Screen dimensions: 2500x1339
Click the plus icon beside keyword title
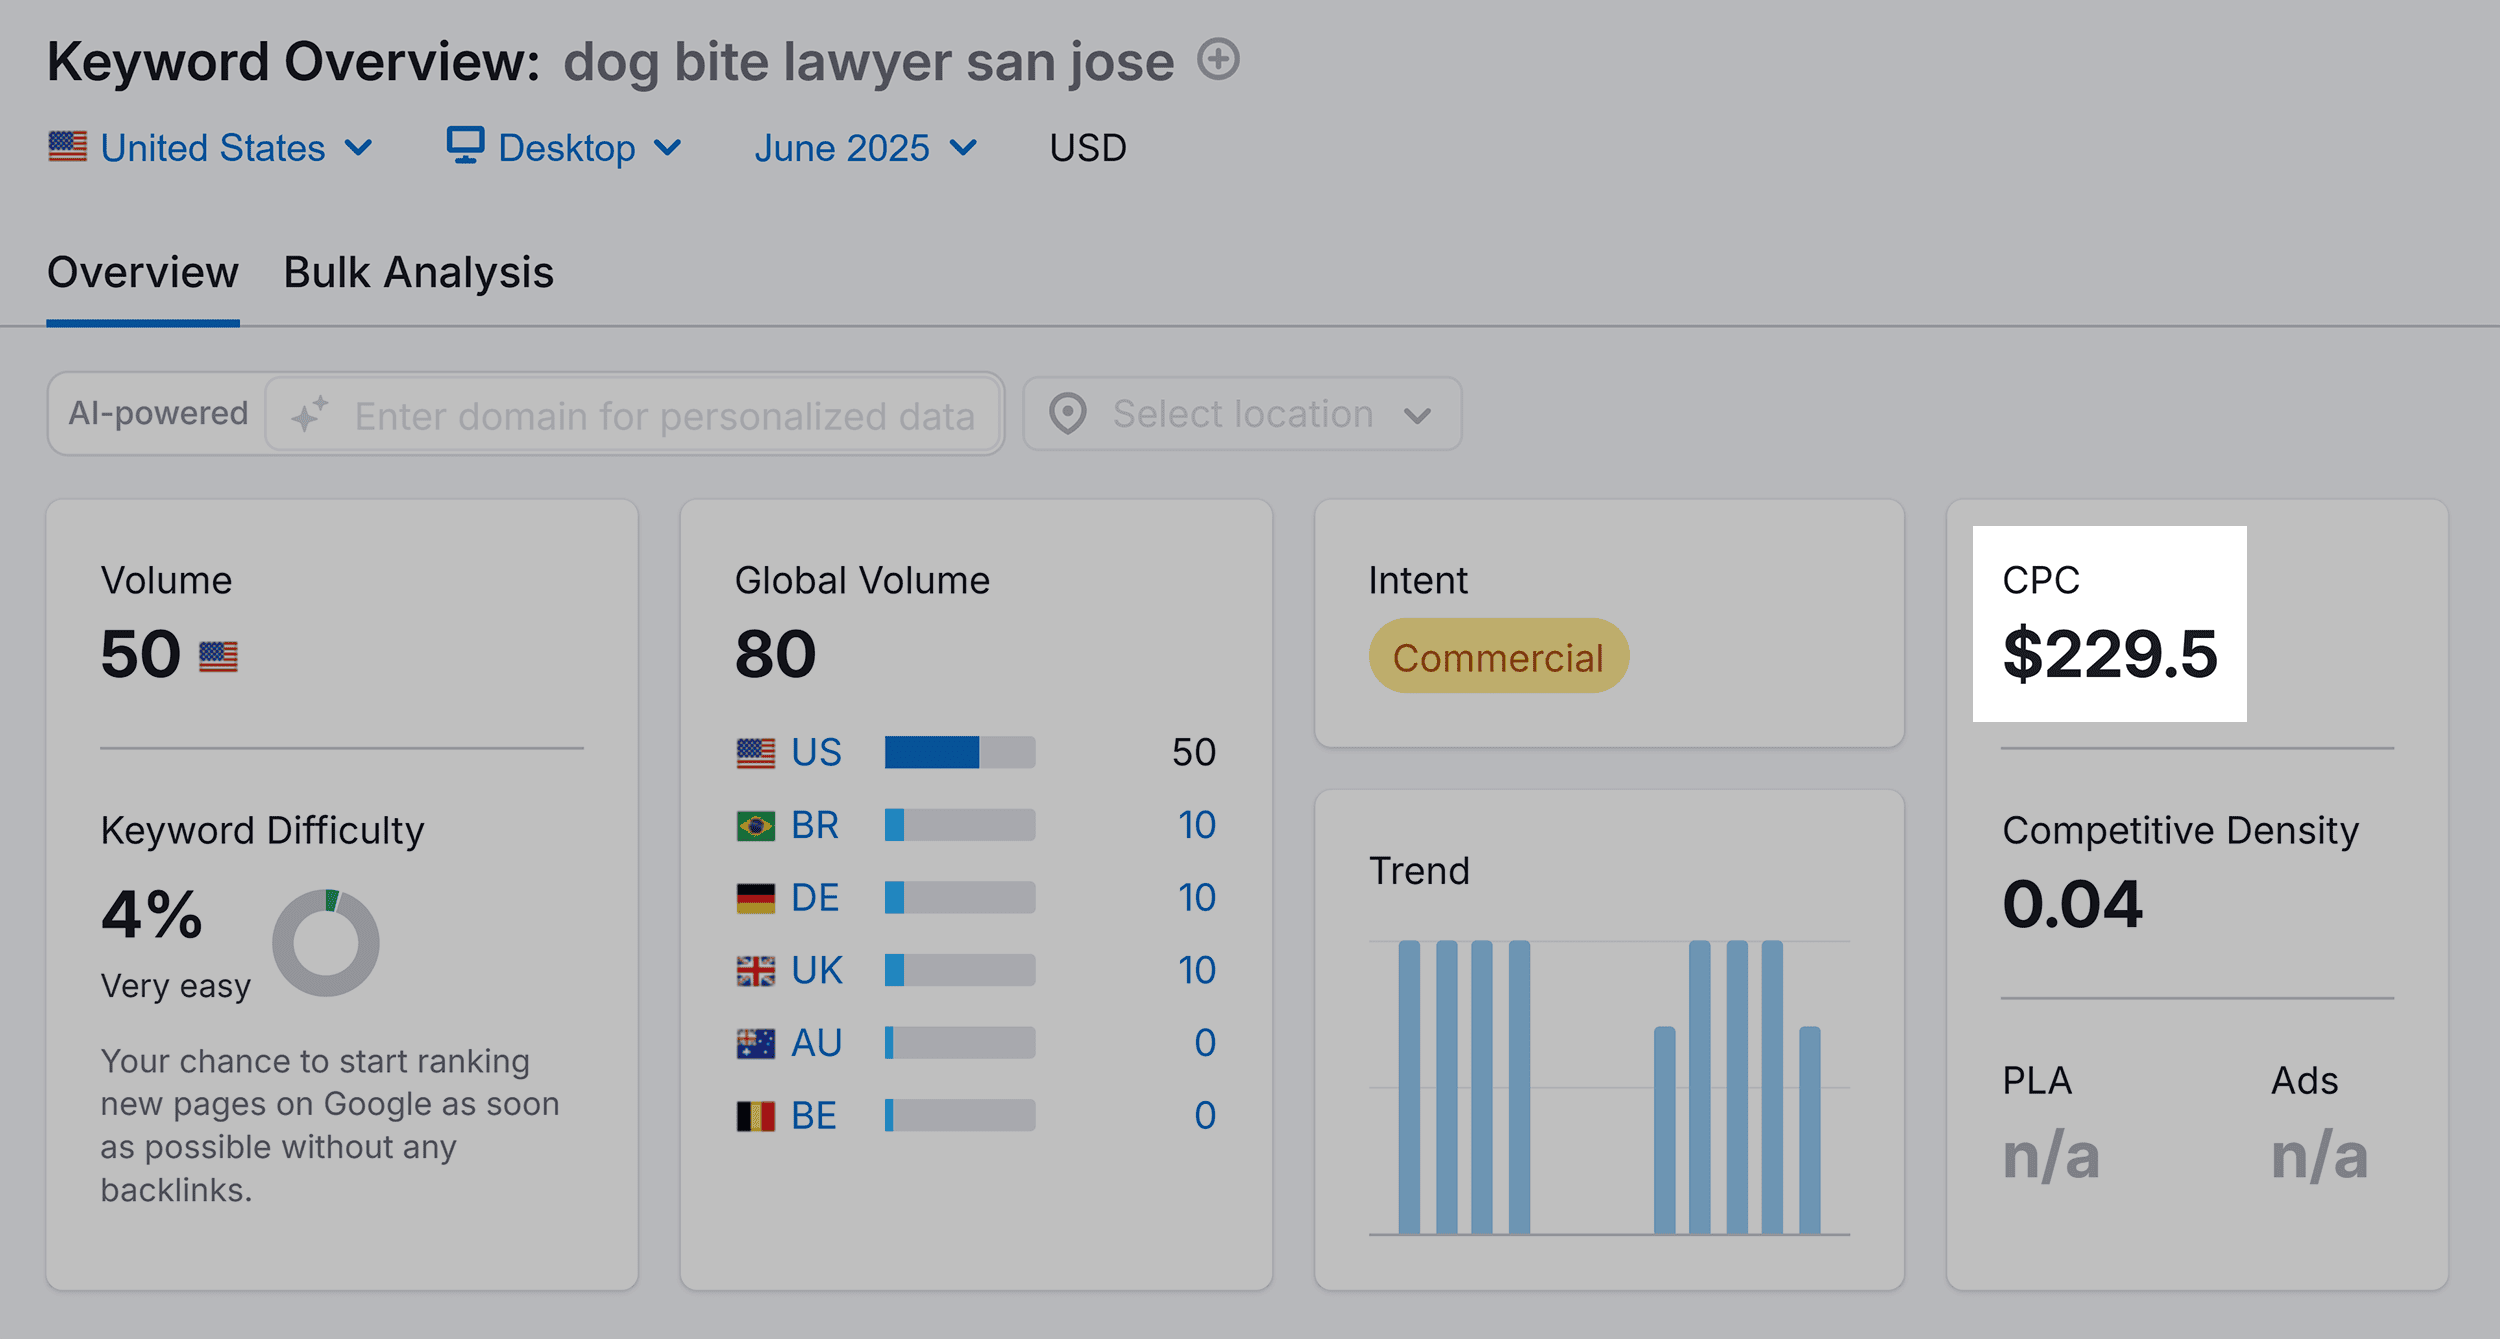[1218, 59]
